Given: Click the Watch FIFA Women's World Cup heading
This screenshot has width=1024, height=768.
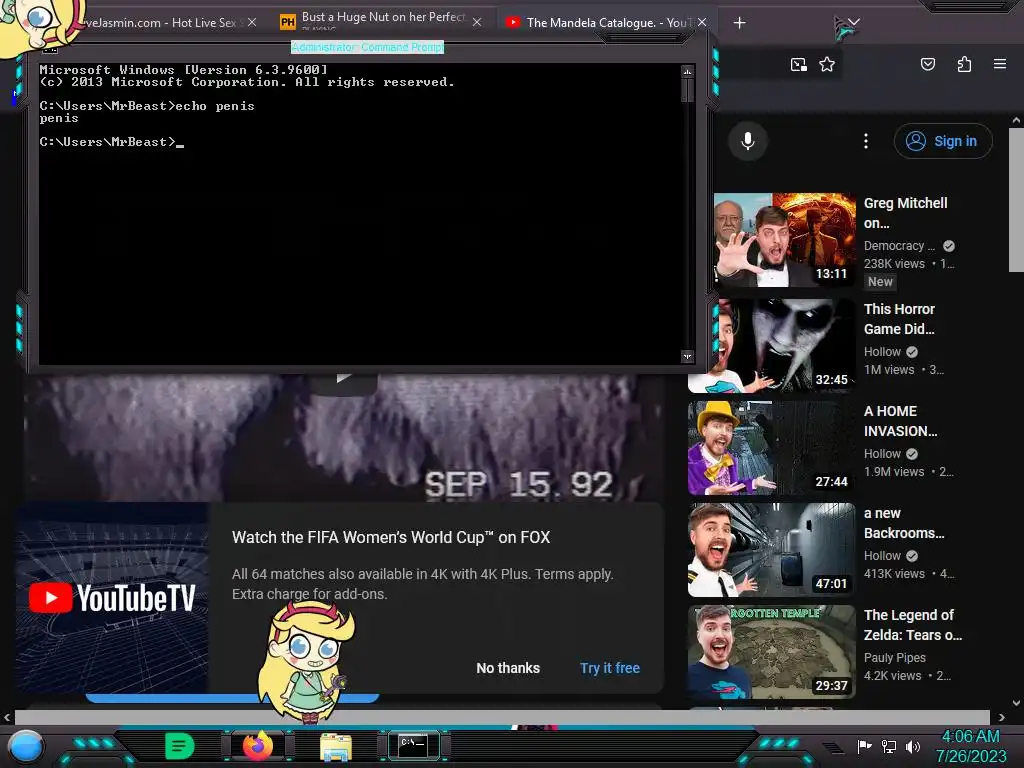Looking at the screenshot, I should pos(391,537).
